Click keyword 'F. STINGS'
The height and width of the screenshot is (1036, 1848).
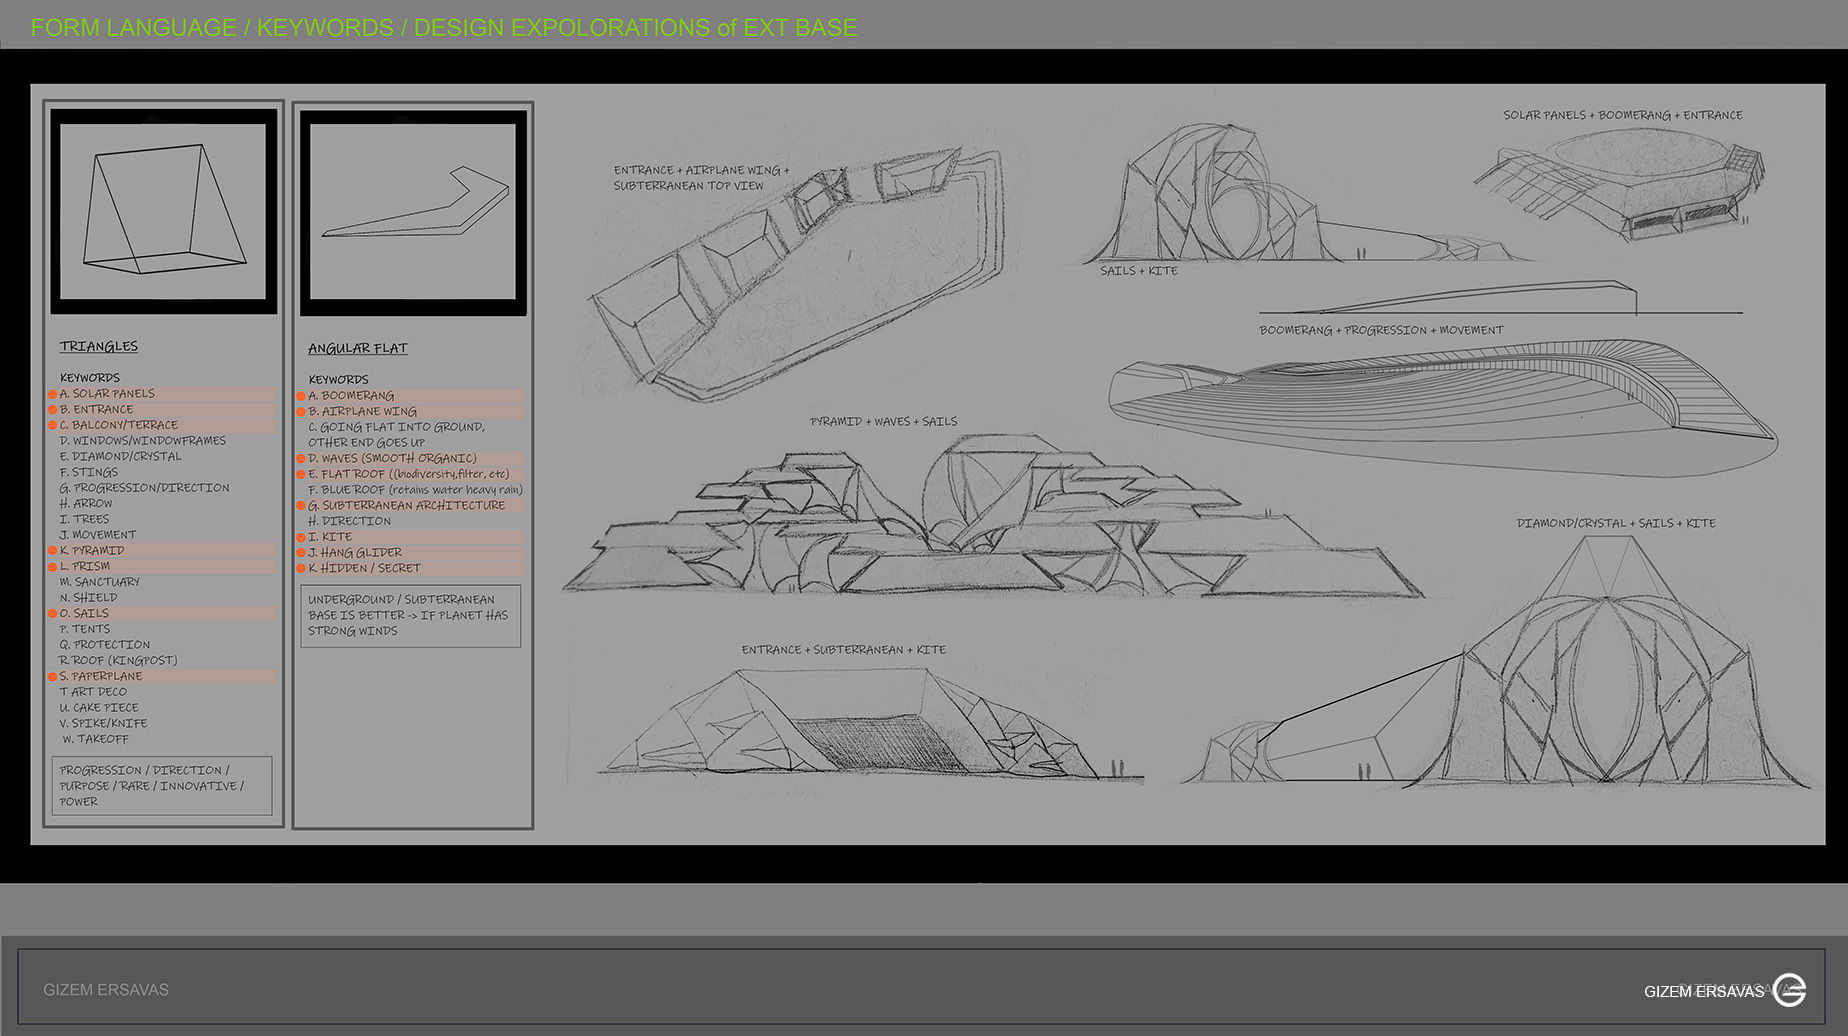click(88, 472)
